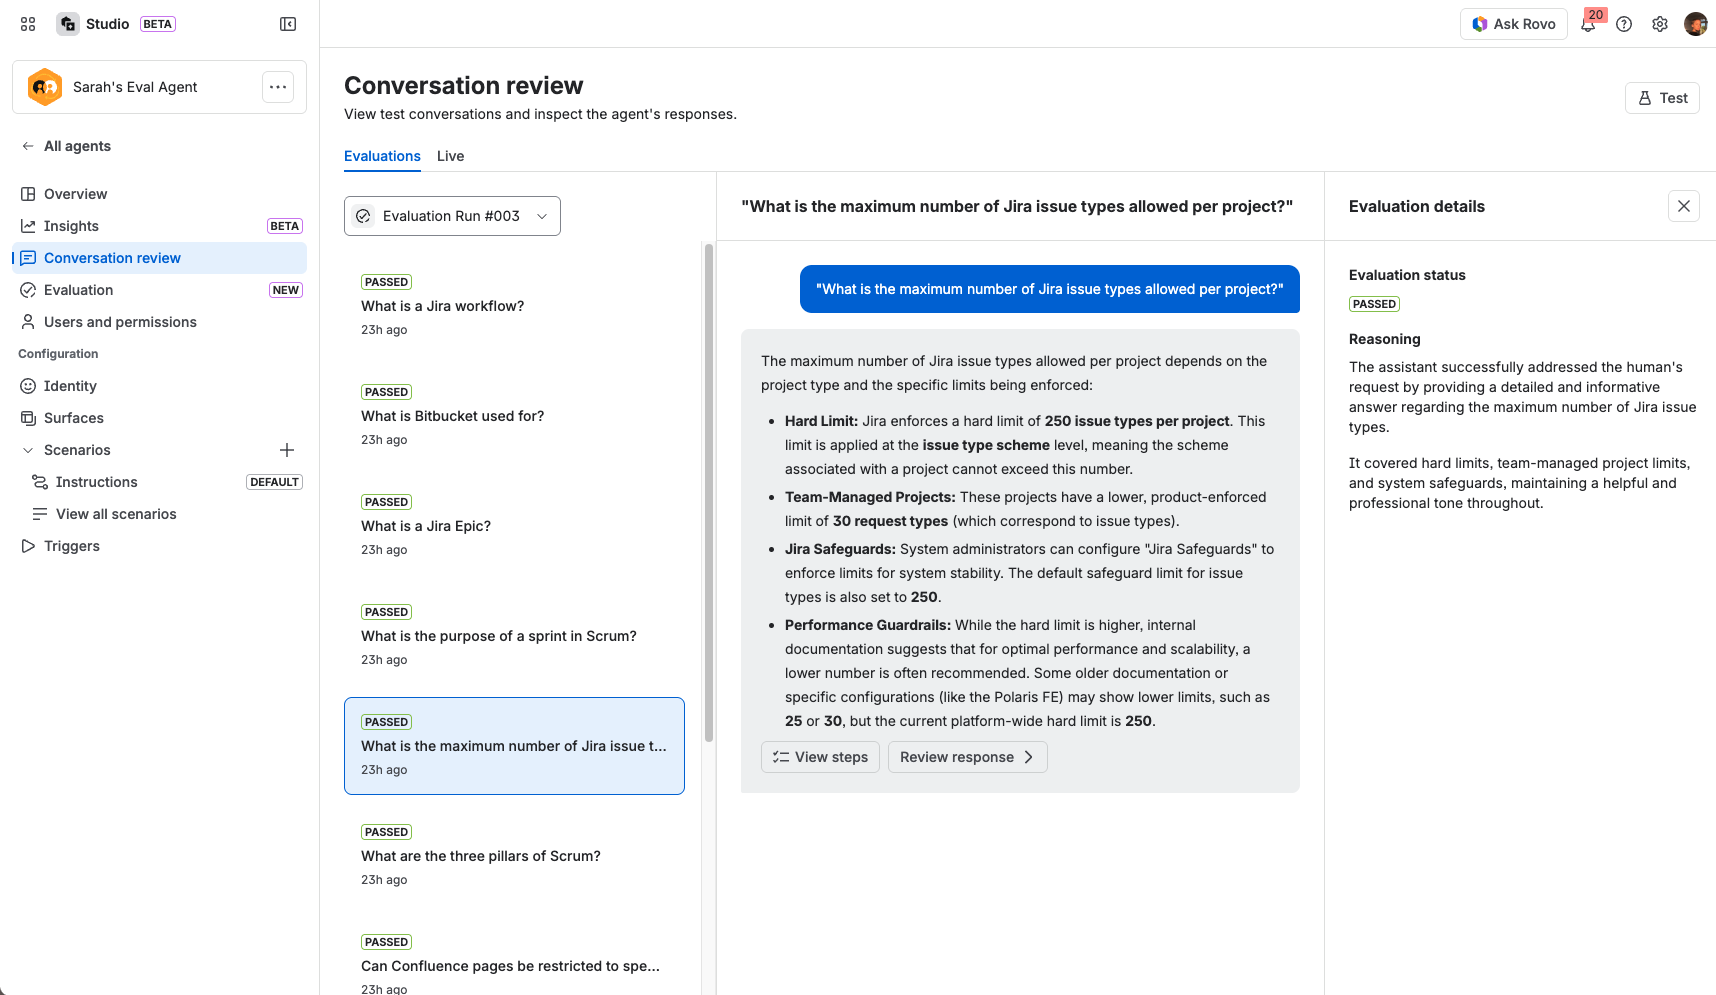Click the View steps button
The width and height of the screenshot is (1716, 995).
pyautogui.click(x=820, y=757)
